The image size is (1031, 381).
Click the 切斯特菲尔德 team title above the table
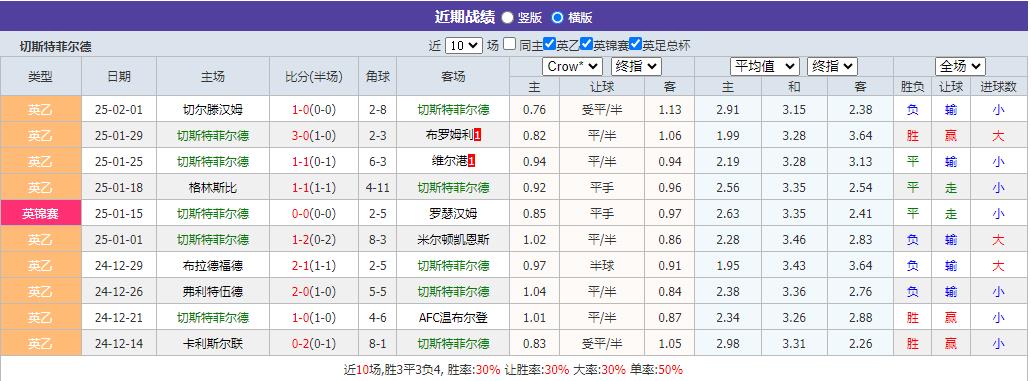[x=55, y=47]
